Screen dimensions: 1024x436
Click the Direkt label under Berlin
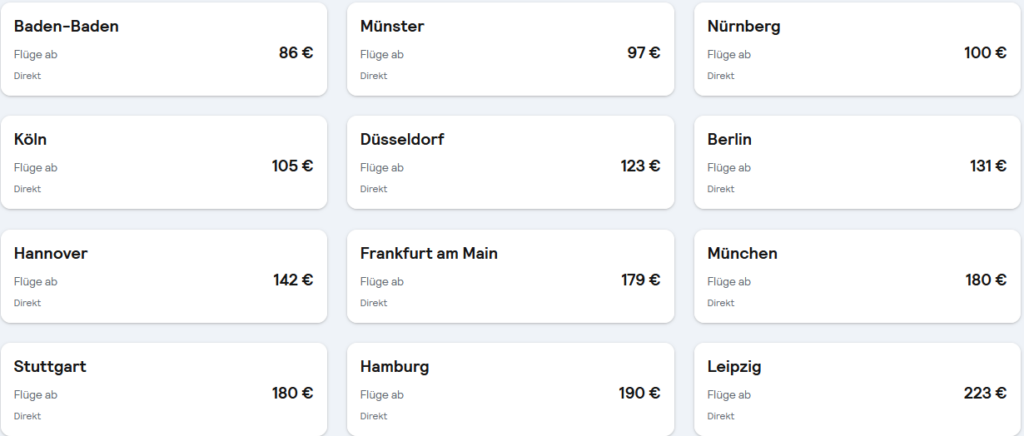pyautogui.click(x=720, y=189)
